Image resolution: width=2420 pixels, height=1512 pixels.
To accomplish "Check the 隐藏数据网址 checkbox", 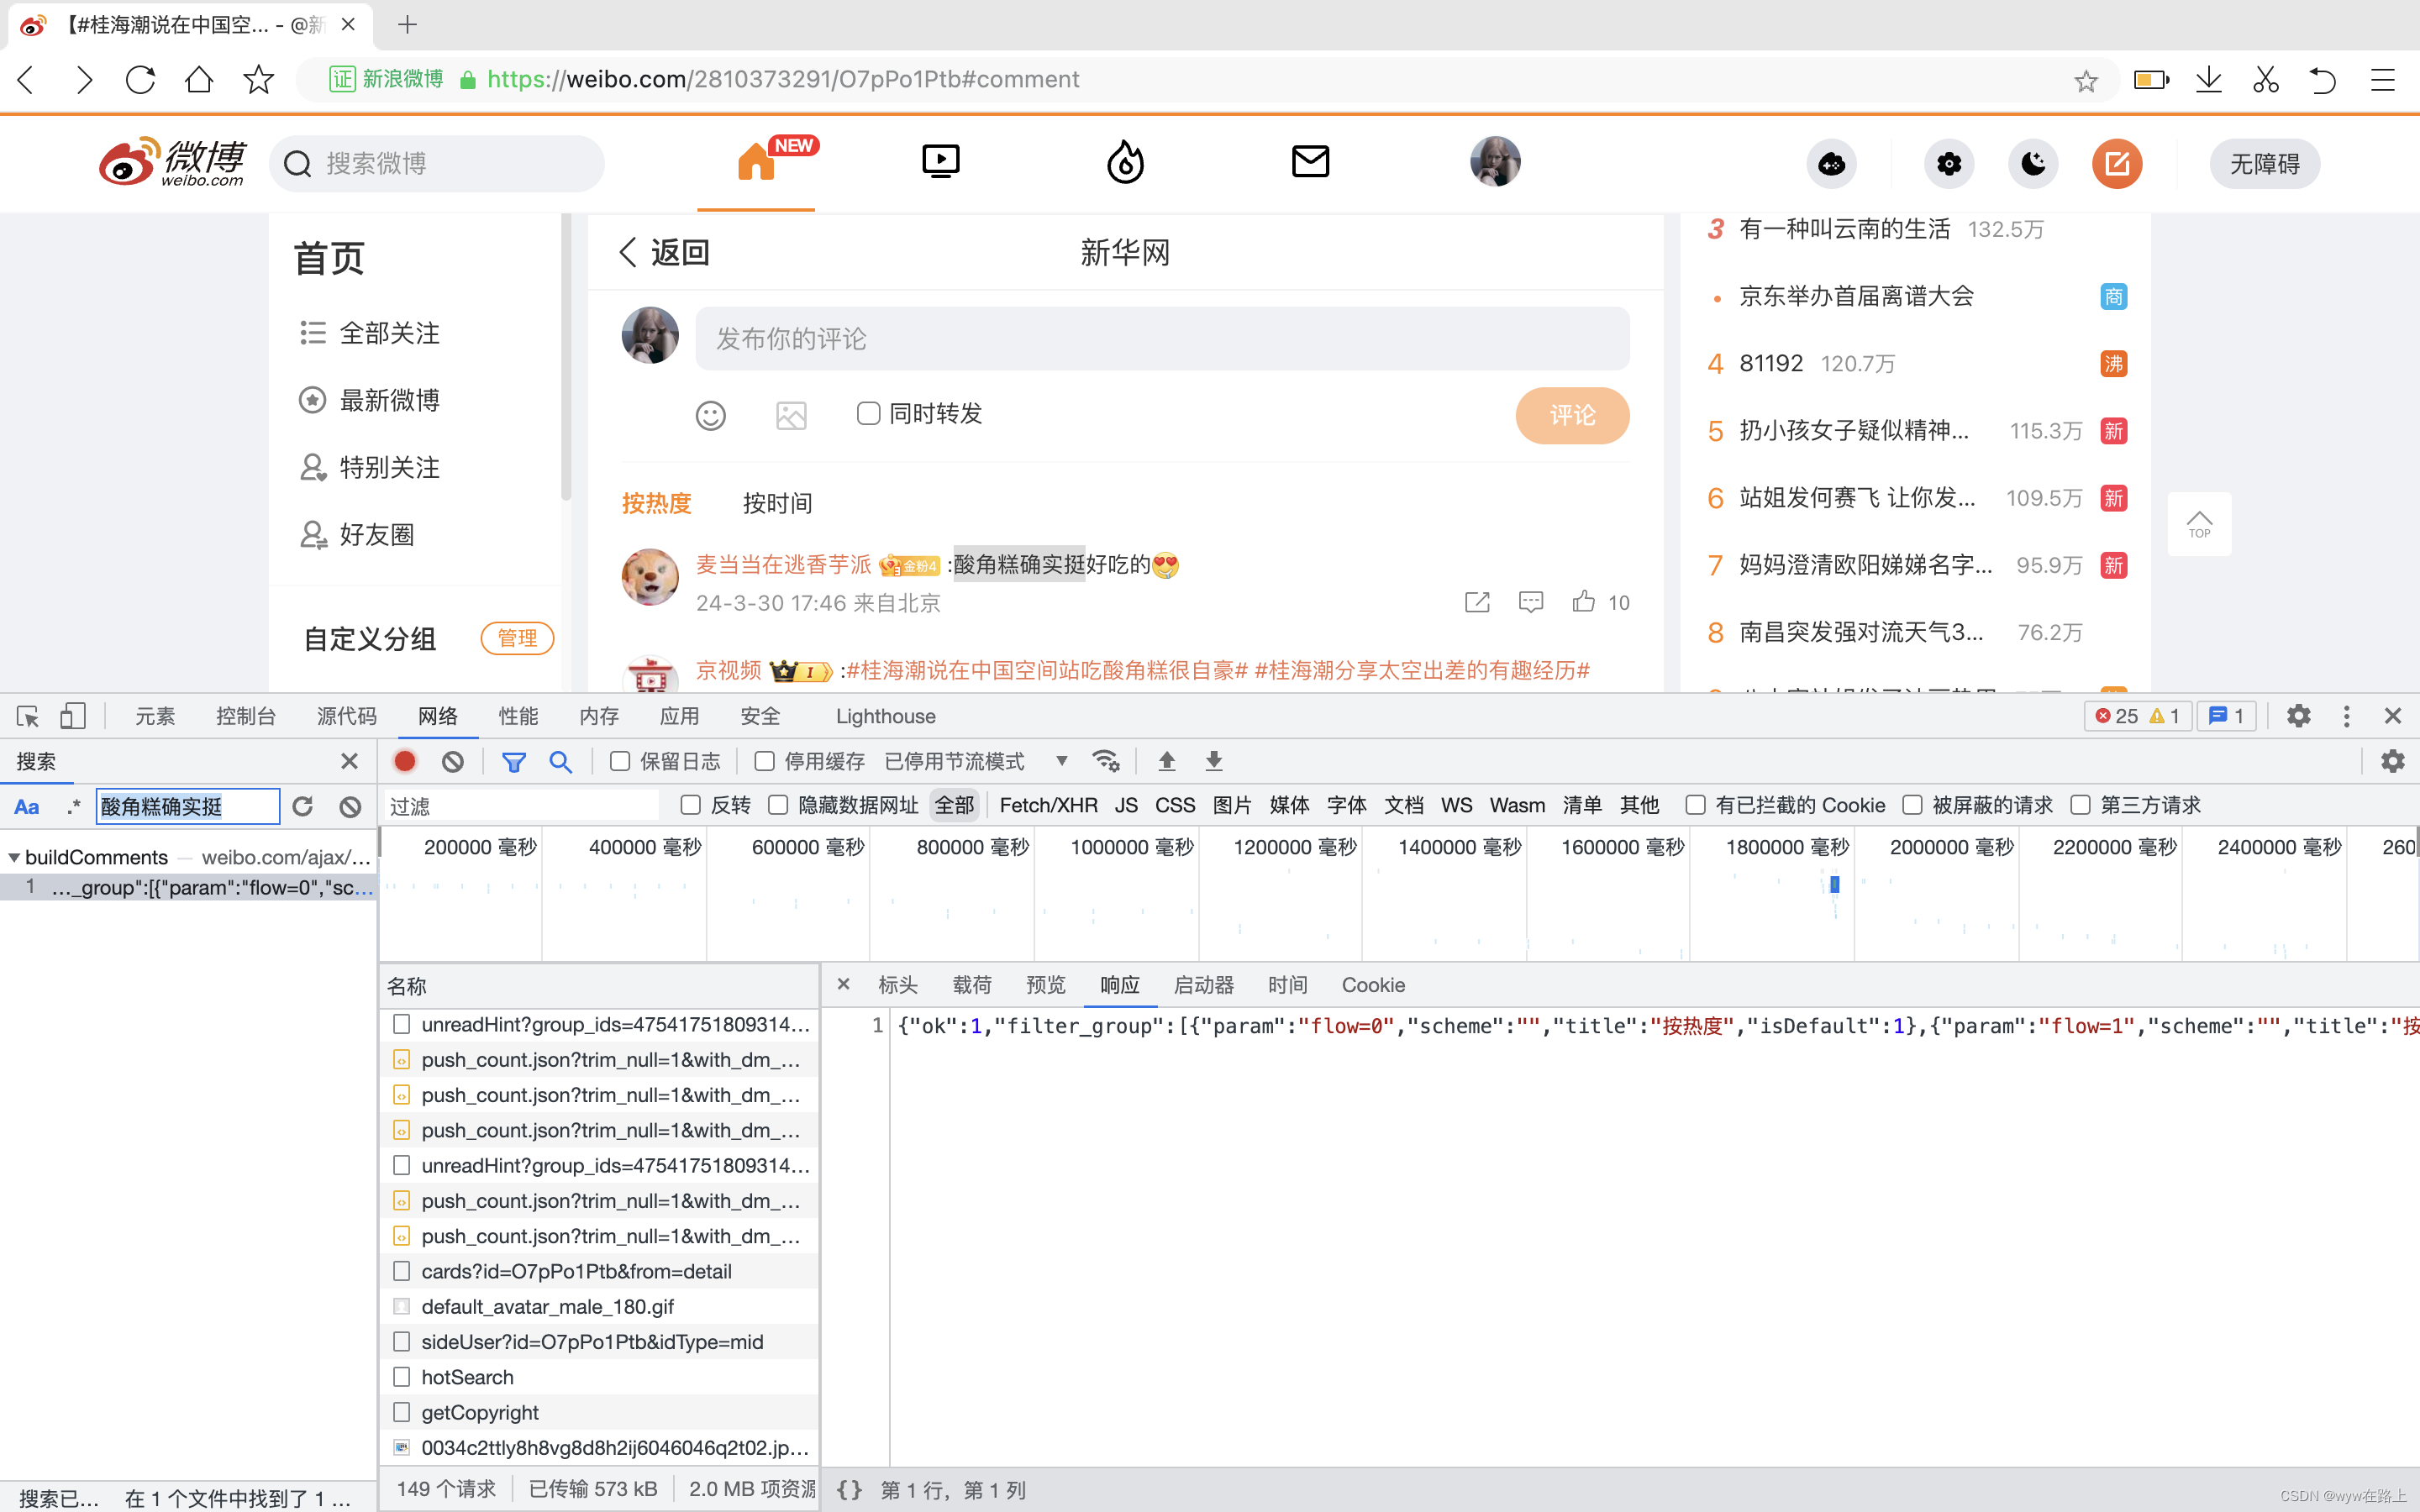I will [778, 805].
